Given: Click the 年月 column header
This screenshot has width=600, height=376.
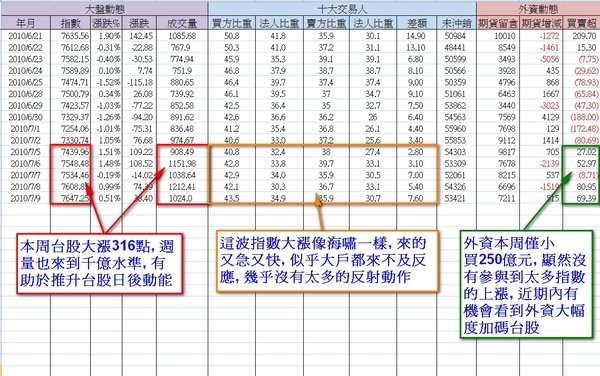Looking at the screenshot, I should pyautogui.click(x=26, y=23).
